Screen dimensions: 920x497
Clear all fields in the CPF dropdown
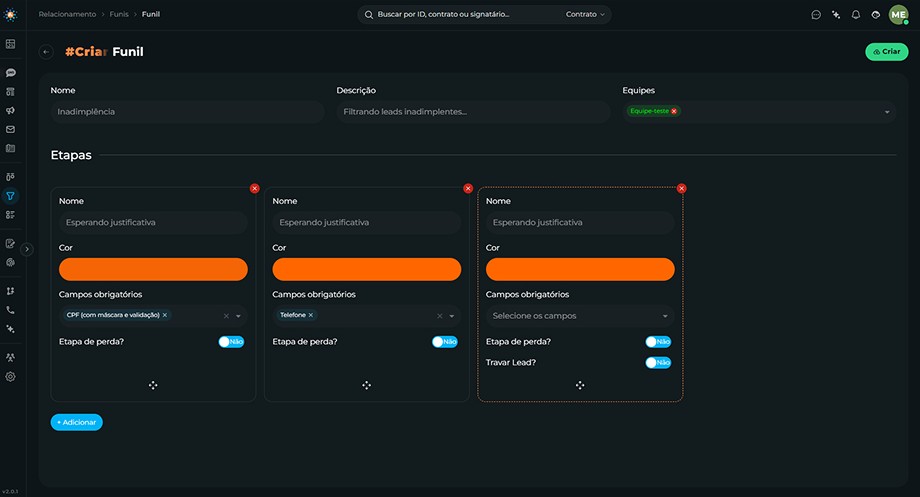[x=226, y=316]
